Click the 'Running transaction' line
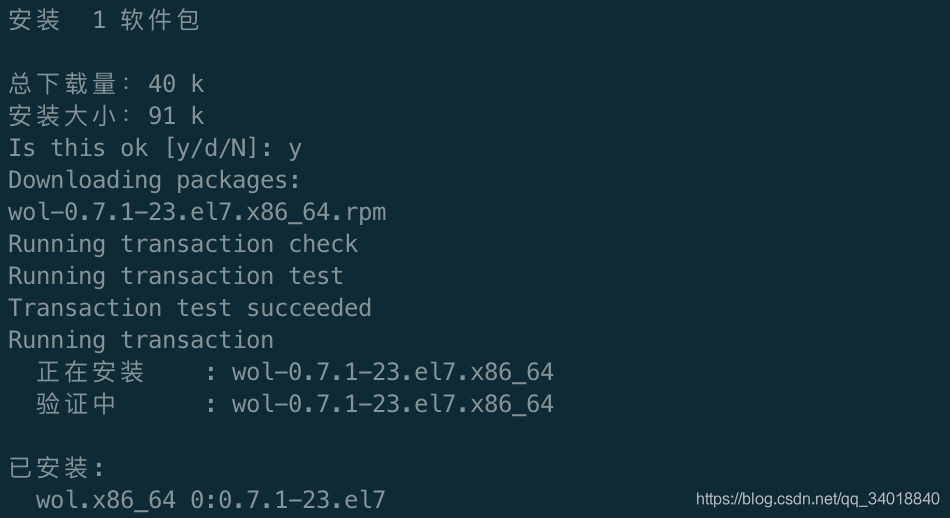The width and height of the screenshot is (950, 518). coord(141,340)
